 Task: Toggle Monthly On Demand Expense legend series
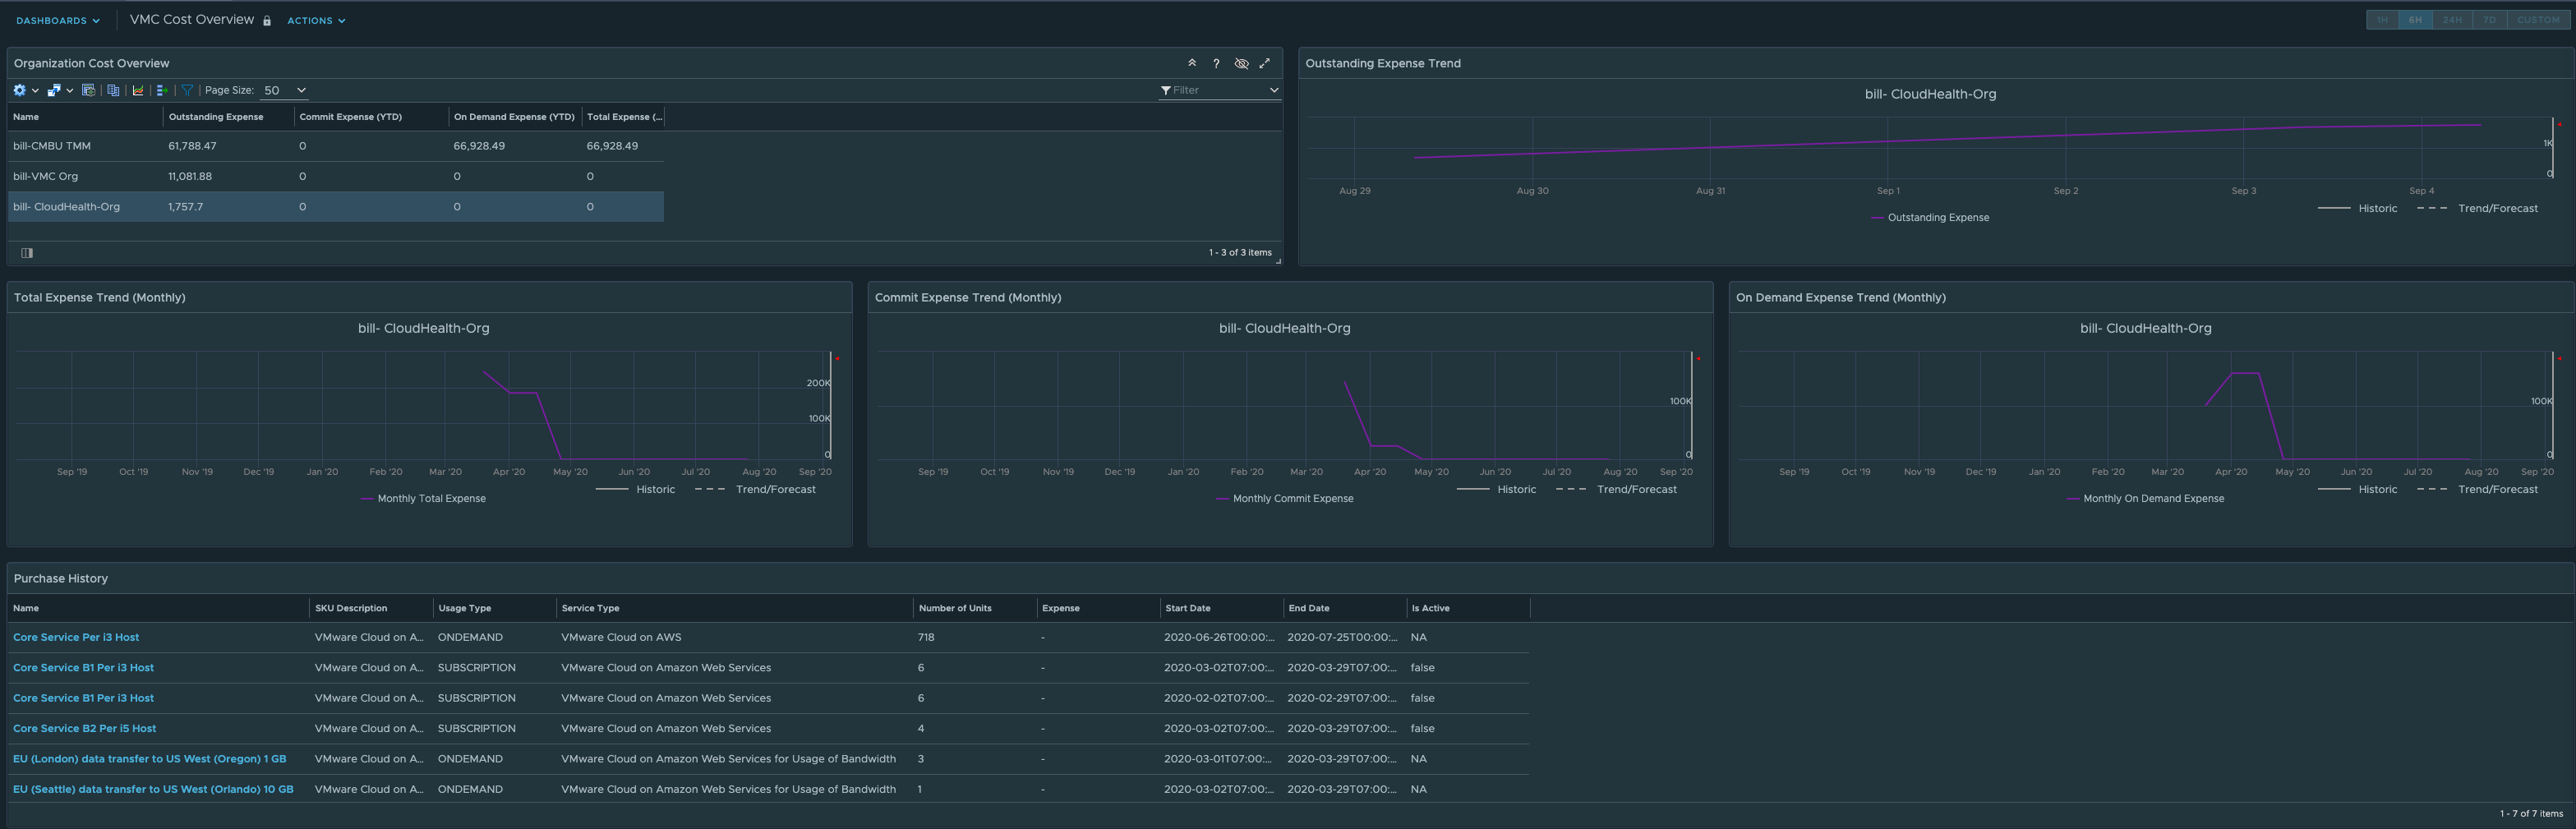tap(2145, 499)
